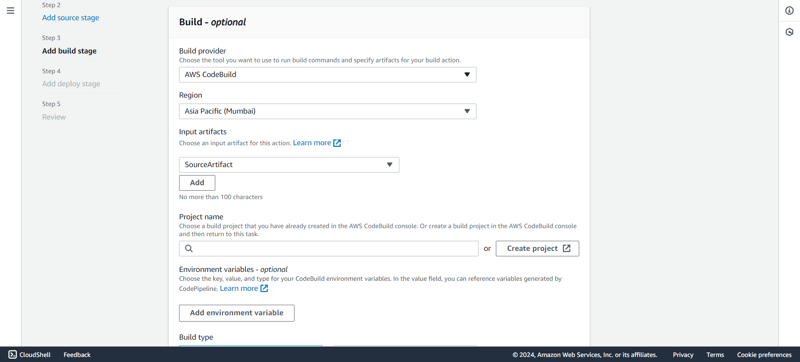Open the Terms link in footer
Image resolution: width=800 pixels, height=362 pixels.
[x=715, y=355]
